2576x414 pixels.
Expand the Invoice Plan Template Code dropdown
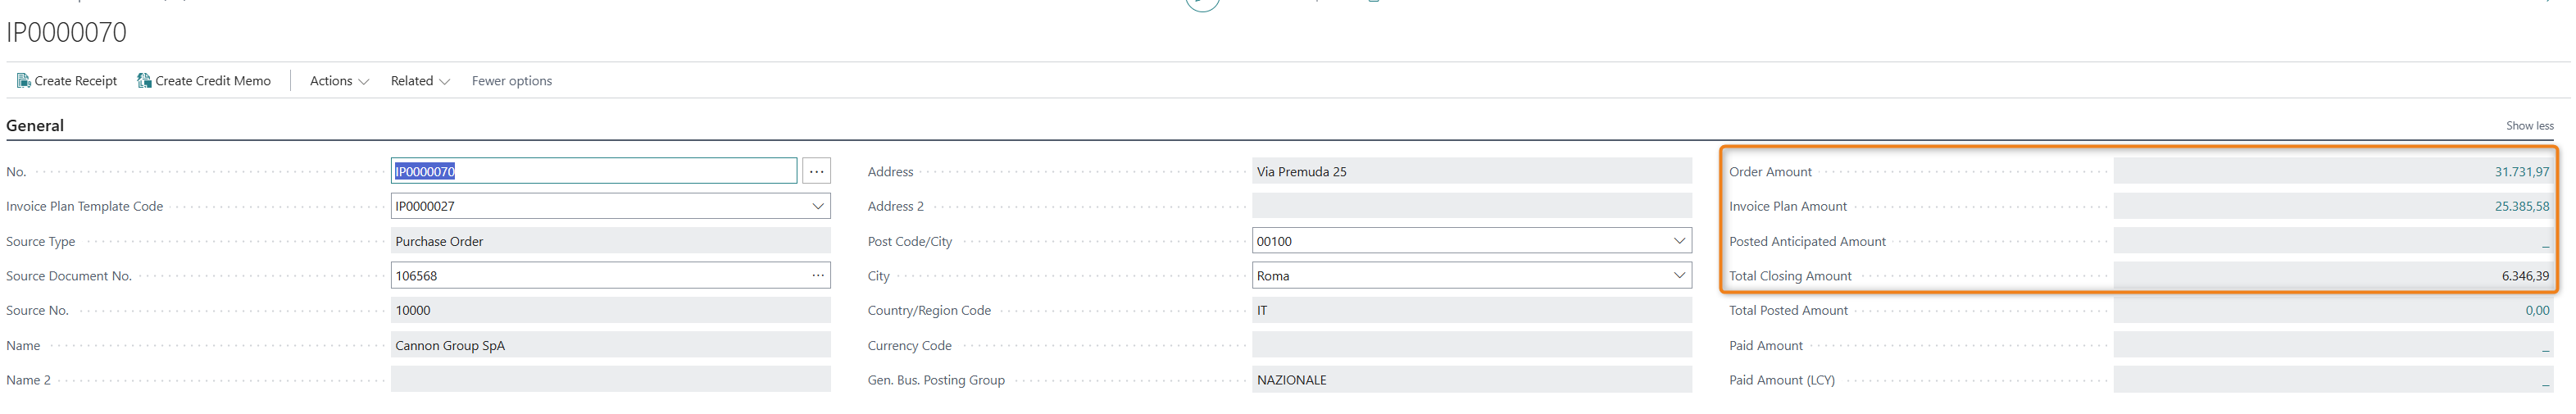click(817, 207)
